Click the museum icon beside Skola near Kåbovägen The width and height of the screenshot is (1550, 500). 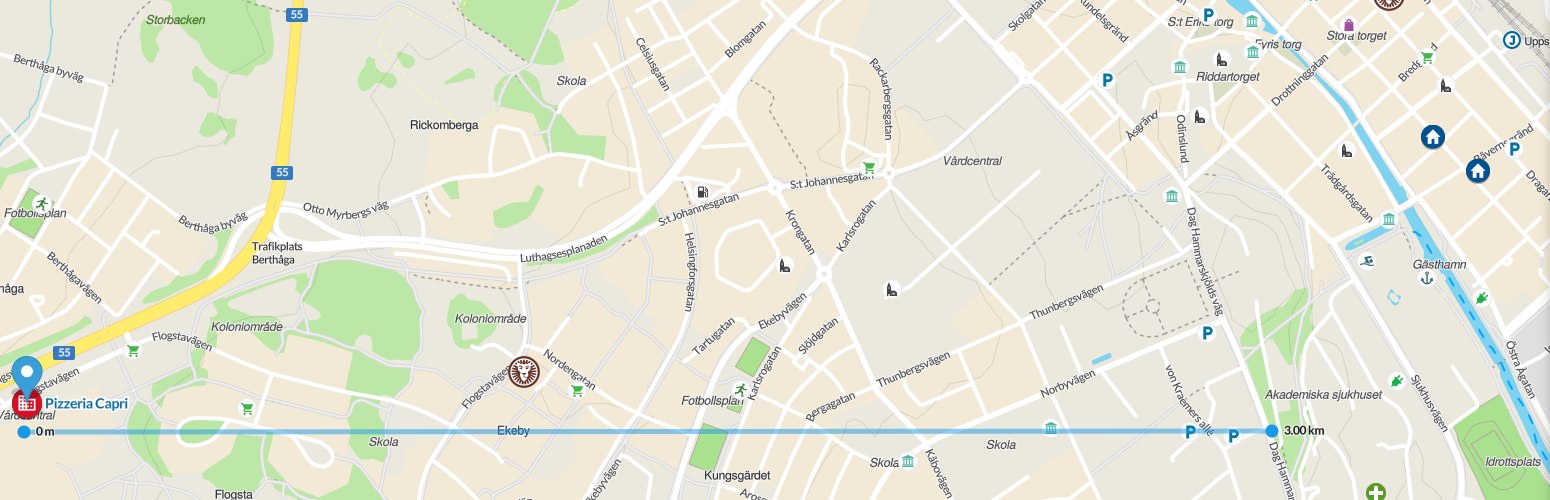click(907, 461)
